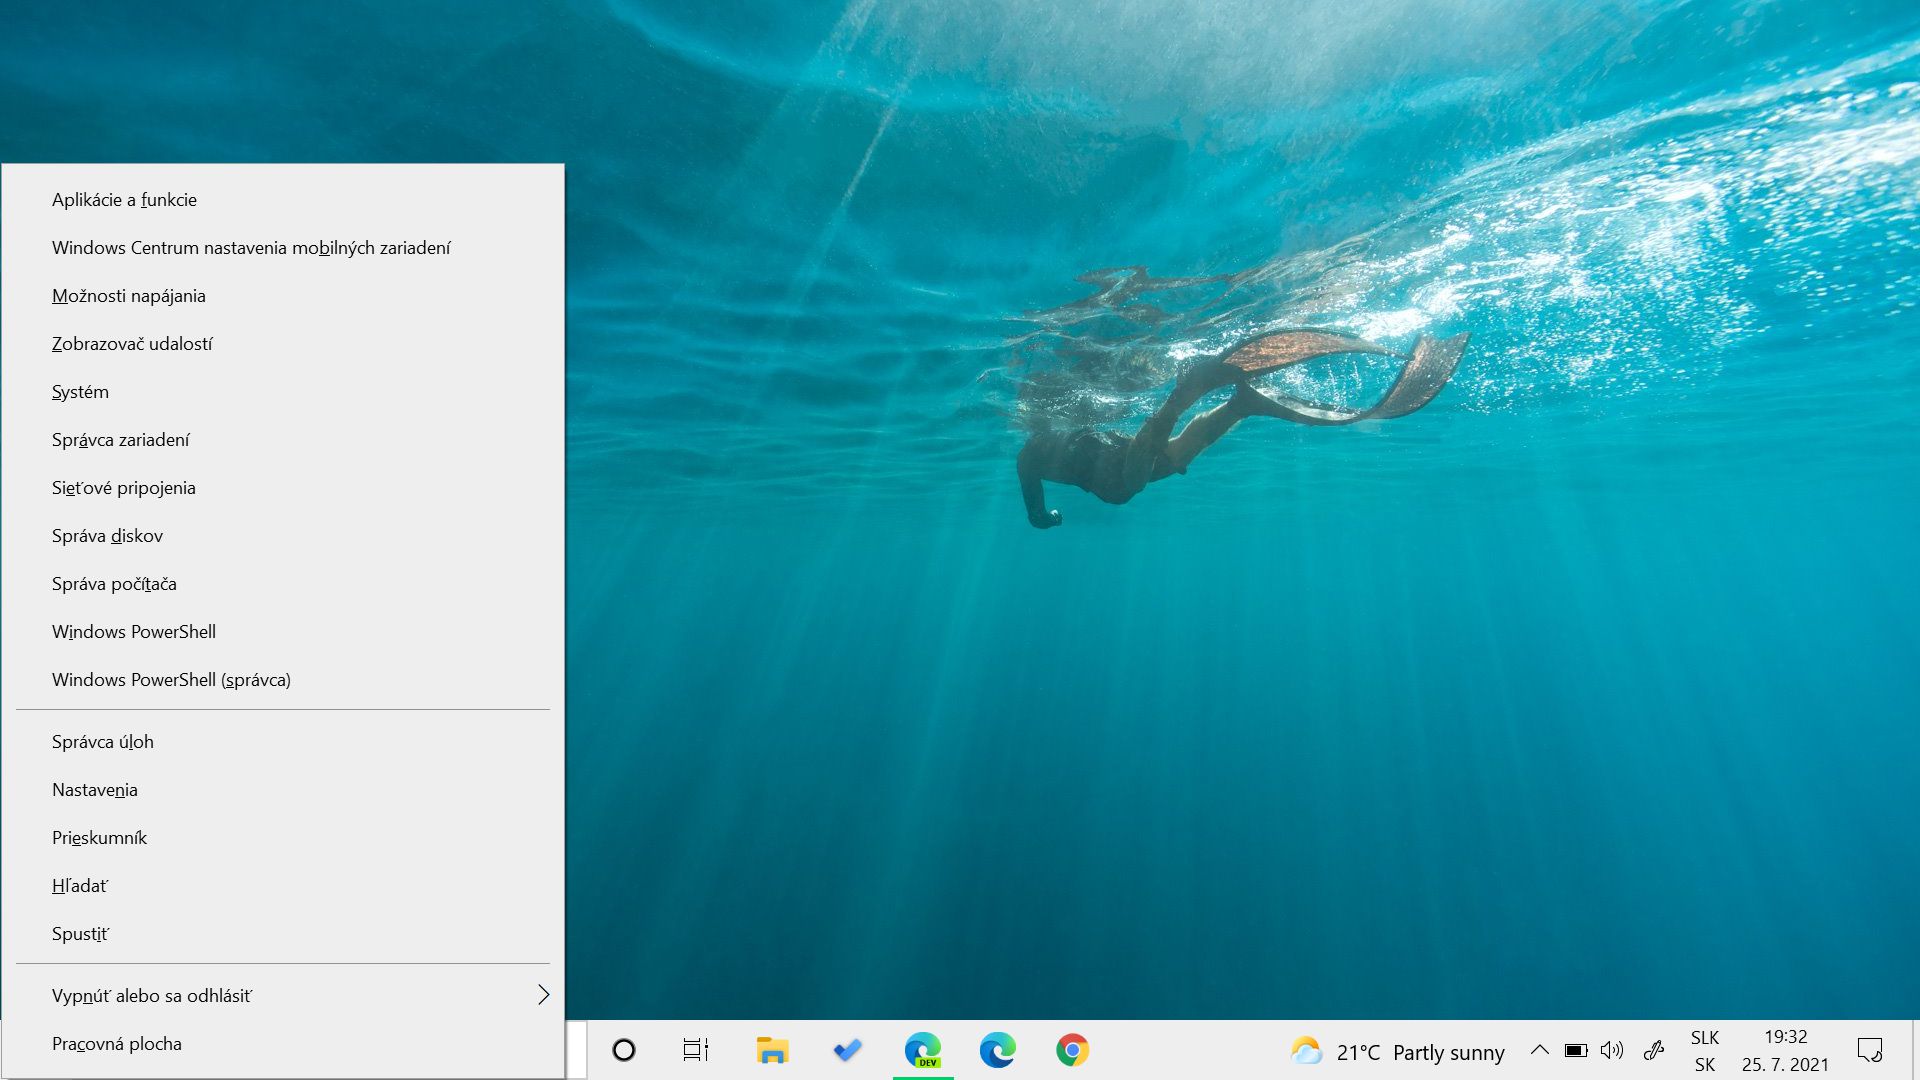Launch Windows PowerShell (správca)

tap(283, 680)
